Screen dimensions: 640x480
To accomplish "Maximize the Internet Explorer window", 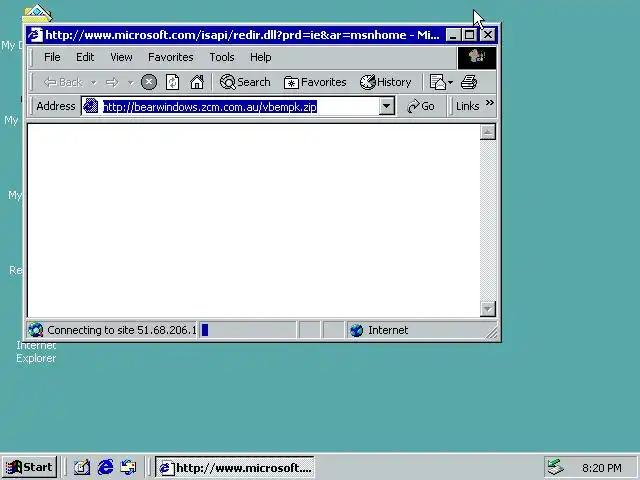I will click(469, 36).
